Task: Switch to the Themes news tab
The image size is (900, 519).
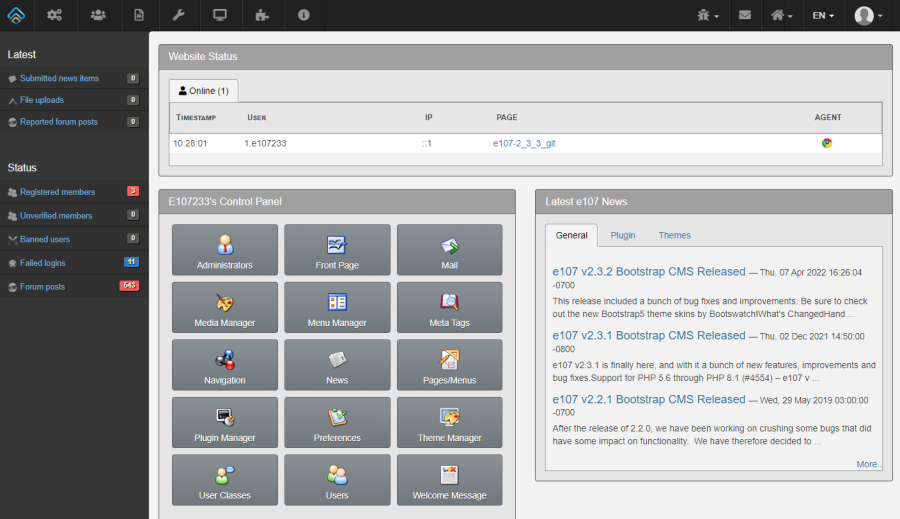Action: 674,235
